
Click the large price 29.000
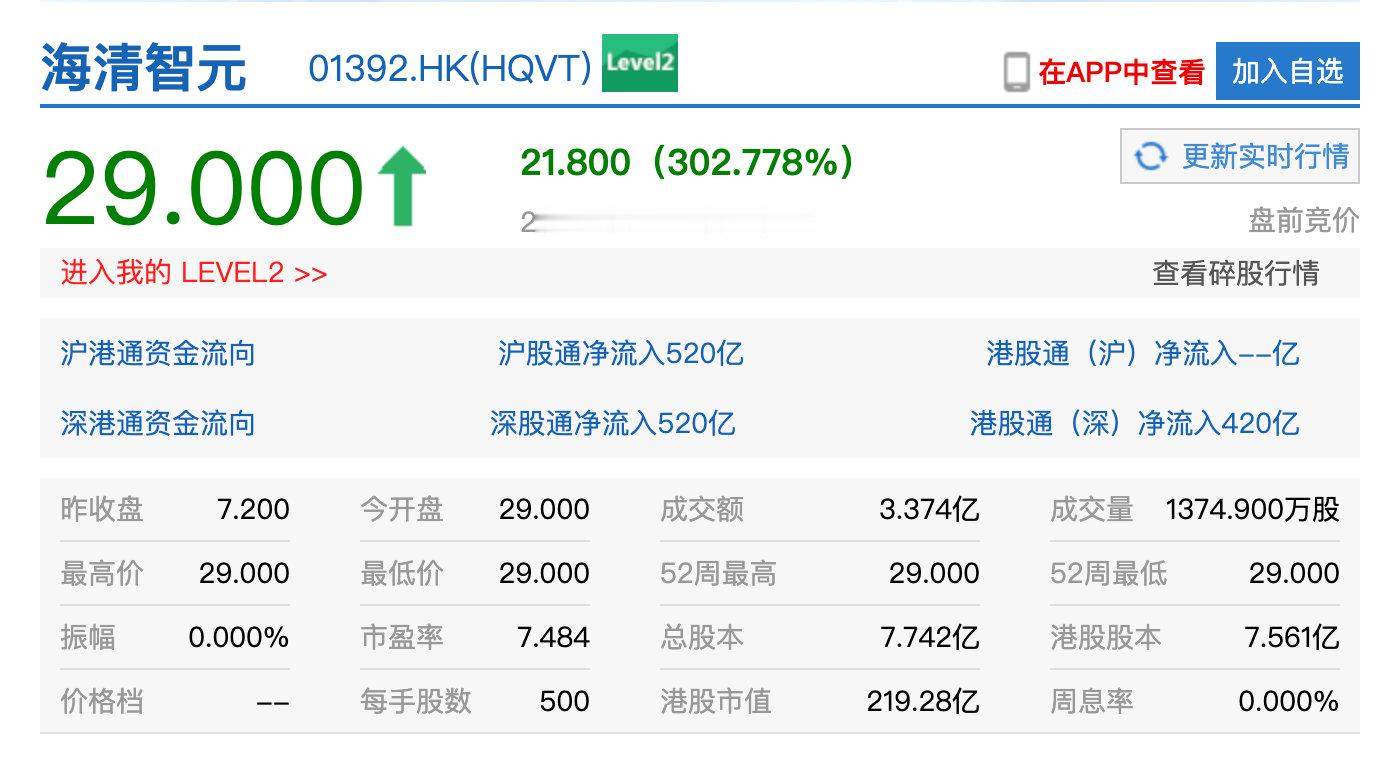[x=203, y=187]
